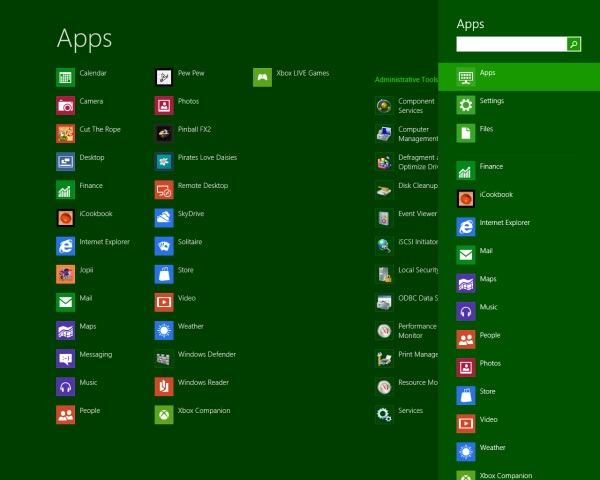The width and height of the screenshot is (600, 480).
Task: Open Photos label in main apps list
Action: [x=188, y=101]
